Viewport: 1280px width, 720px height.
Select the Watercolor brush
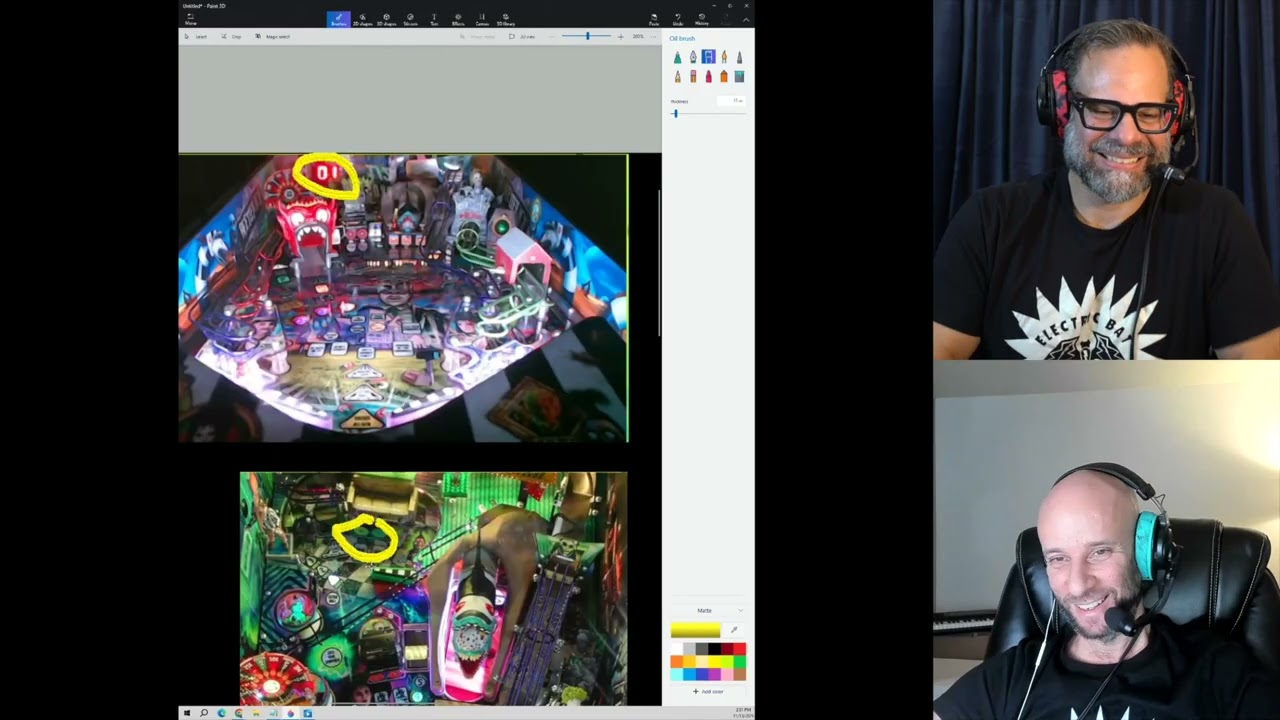point(724,57)
